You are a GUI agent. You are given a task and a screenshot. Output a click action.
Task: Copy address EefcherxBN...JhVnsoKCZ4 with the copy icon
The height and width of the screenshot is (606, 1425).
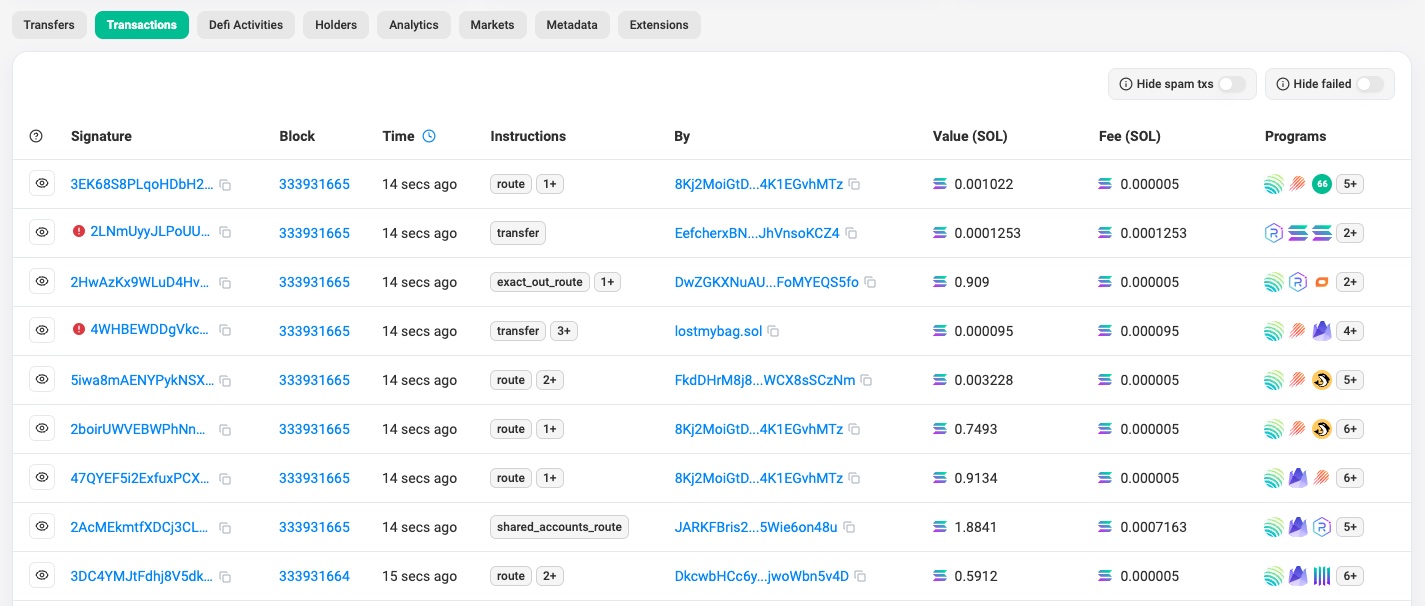851,234
